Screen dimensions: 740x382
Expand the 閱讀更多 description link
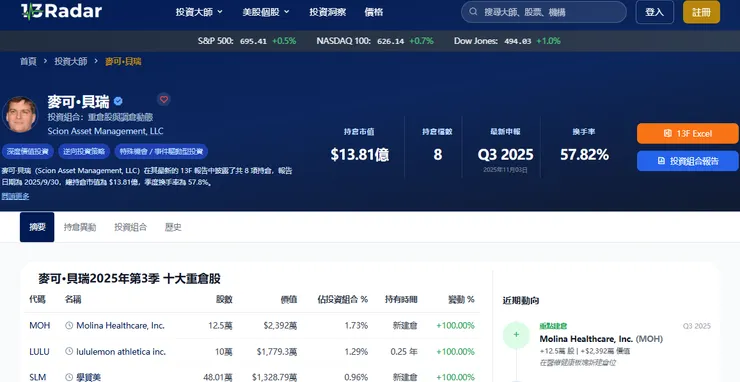(x=15, y=196)
